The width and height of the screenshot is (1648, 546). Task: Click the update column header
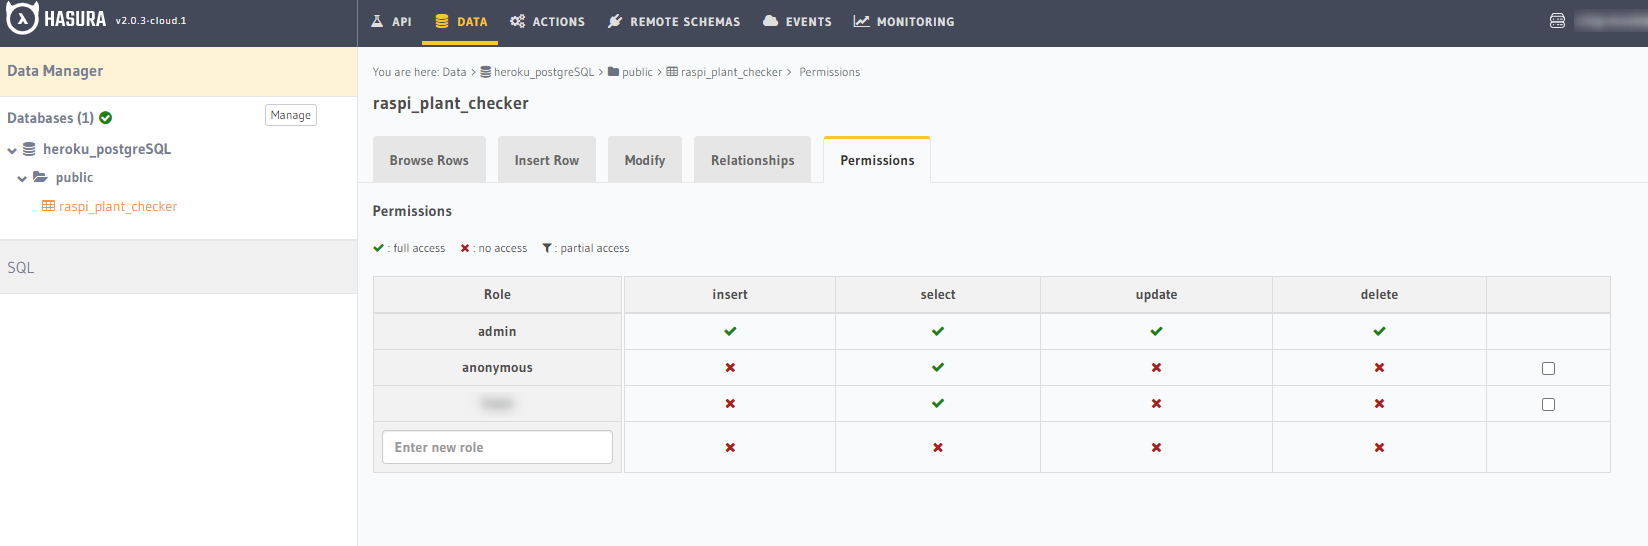(x=1156, y=294)
